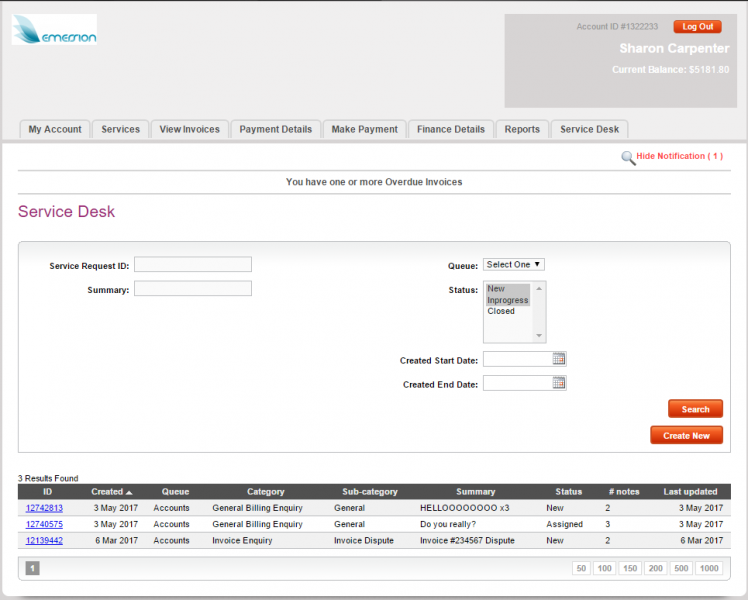Sort by the Last updated column header
748x600 pixels.
pyautogui.click(x=690, y=492)
